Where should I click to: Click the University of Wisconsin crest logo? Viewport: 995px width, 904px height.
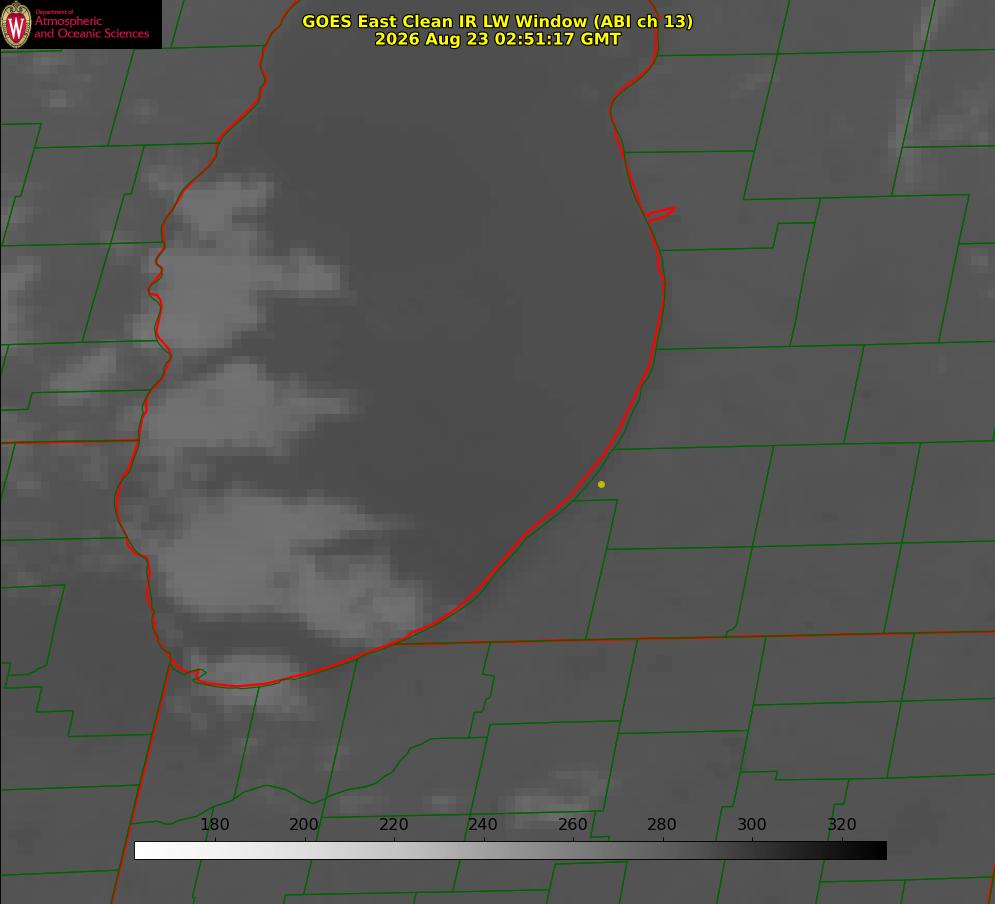[x=16, y=25]
